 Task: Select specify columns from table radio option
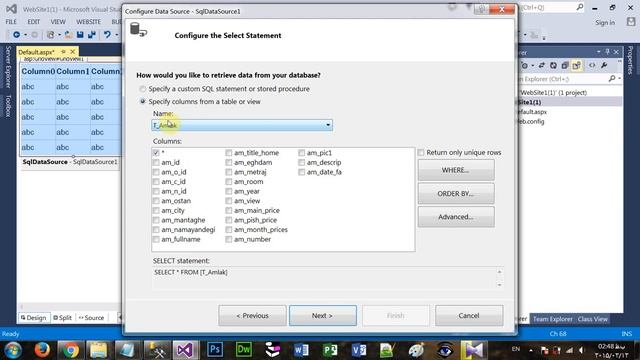[x=142, y=101]
